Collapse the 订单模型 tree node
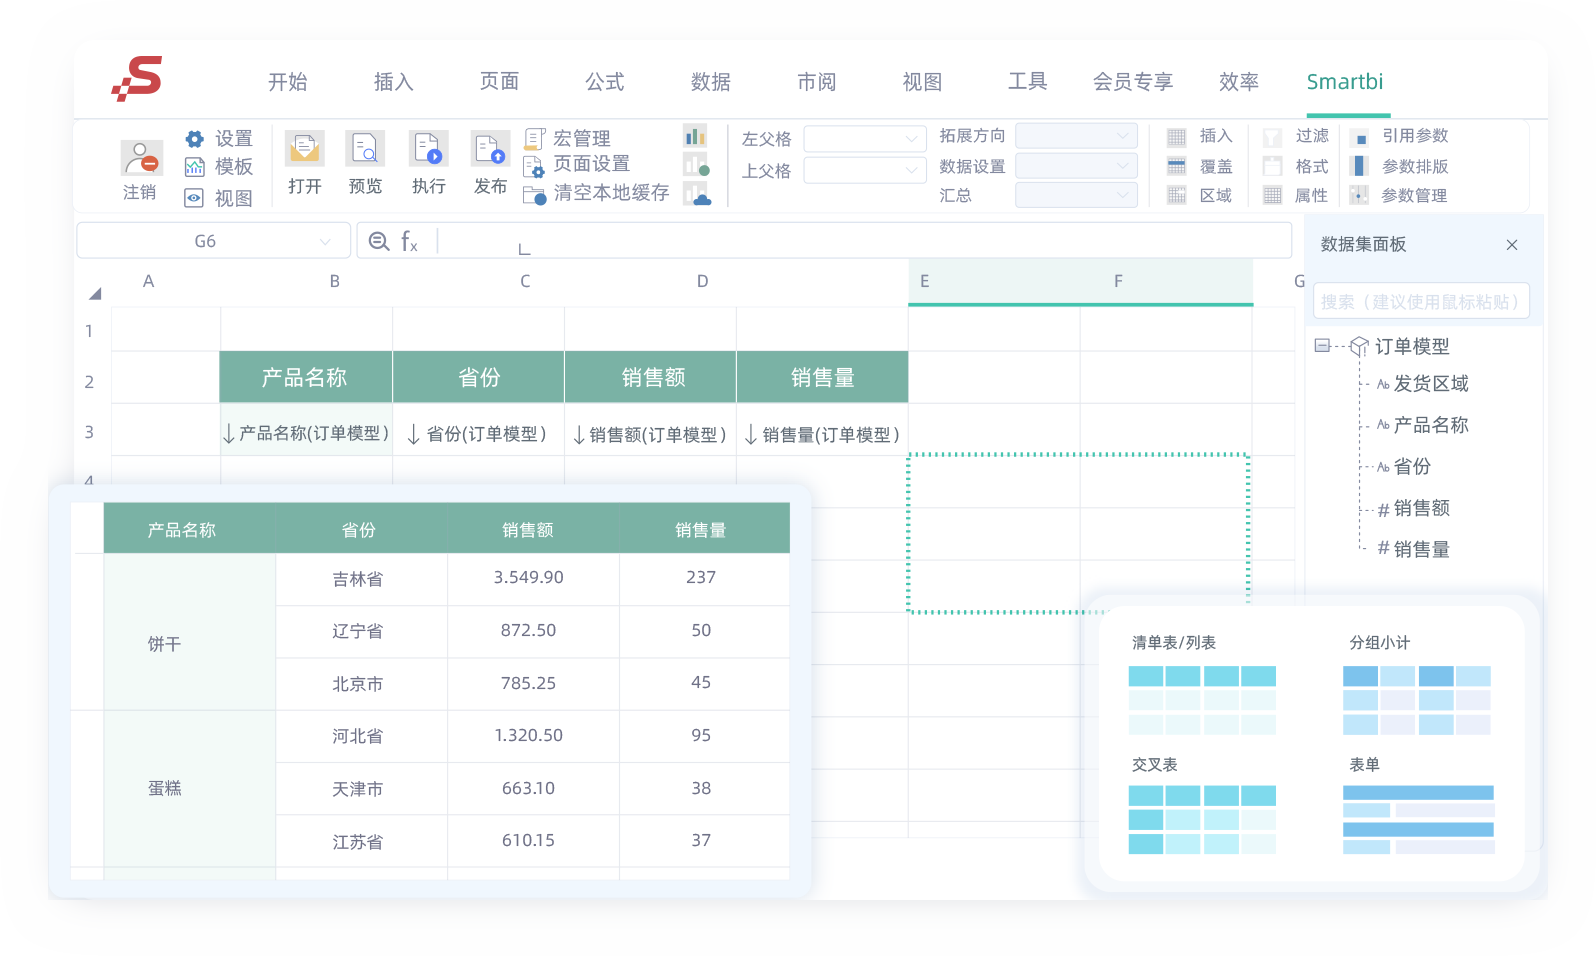The height and width of the screenshot is (956, 1596). pos(1322,346)
